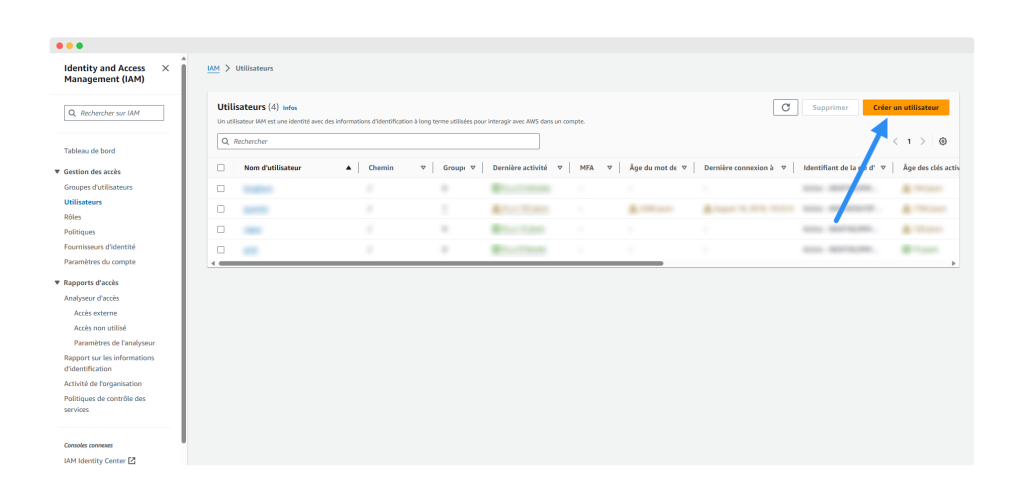Click the green macOS maximize dot
The width and height of the screenshot is (1024, 503).
tap(80, 46)
